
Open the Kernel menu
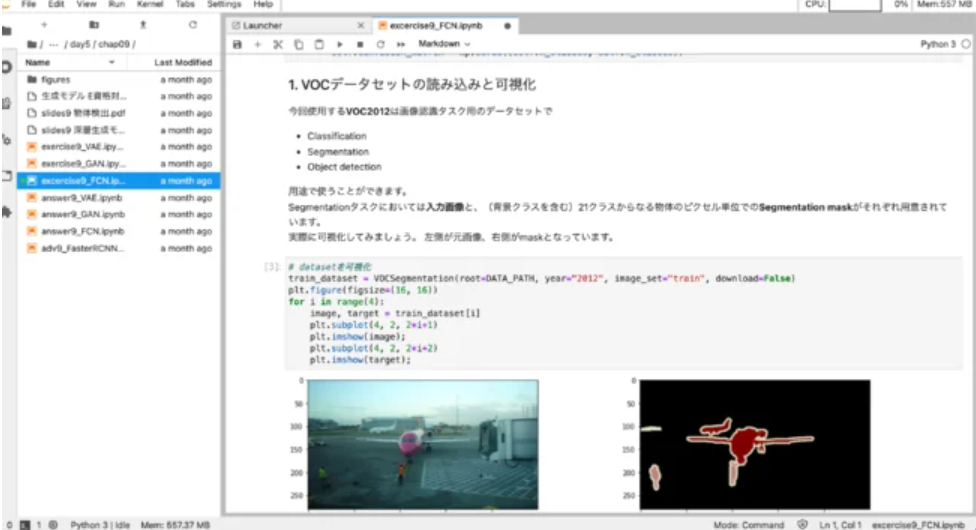tap(150, 4)
